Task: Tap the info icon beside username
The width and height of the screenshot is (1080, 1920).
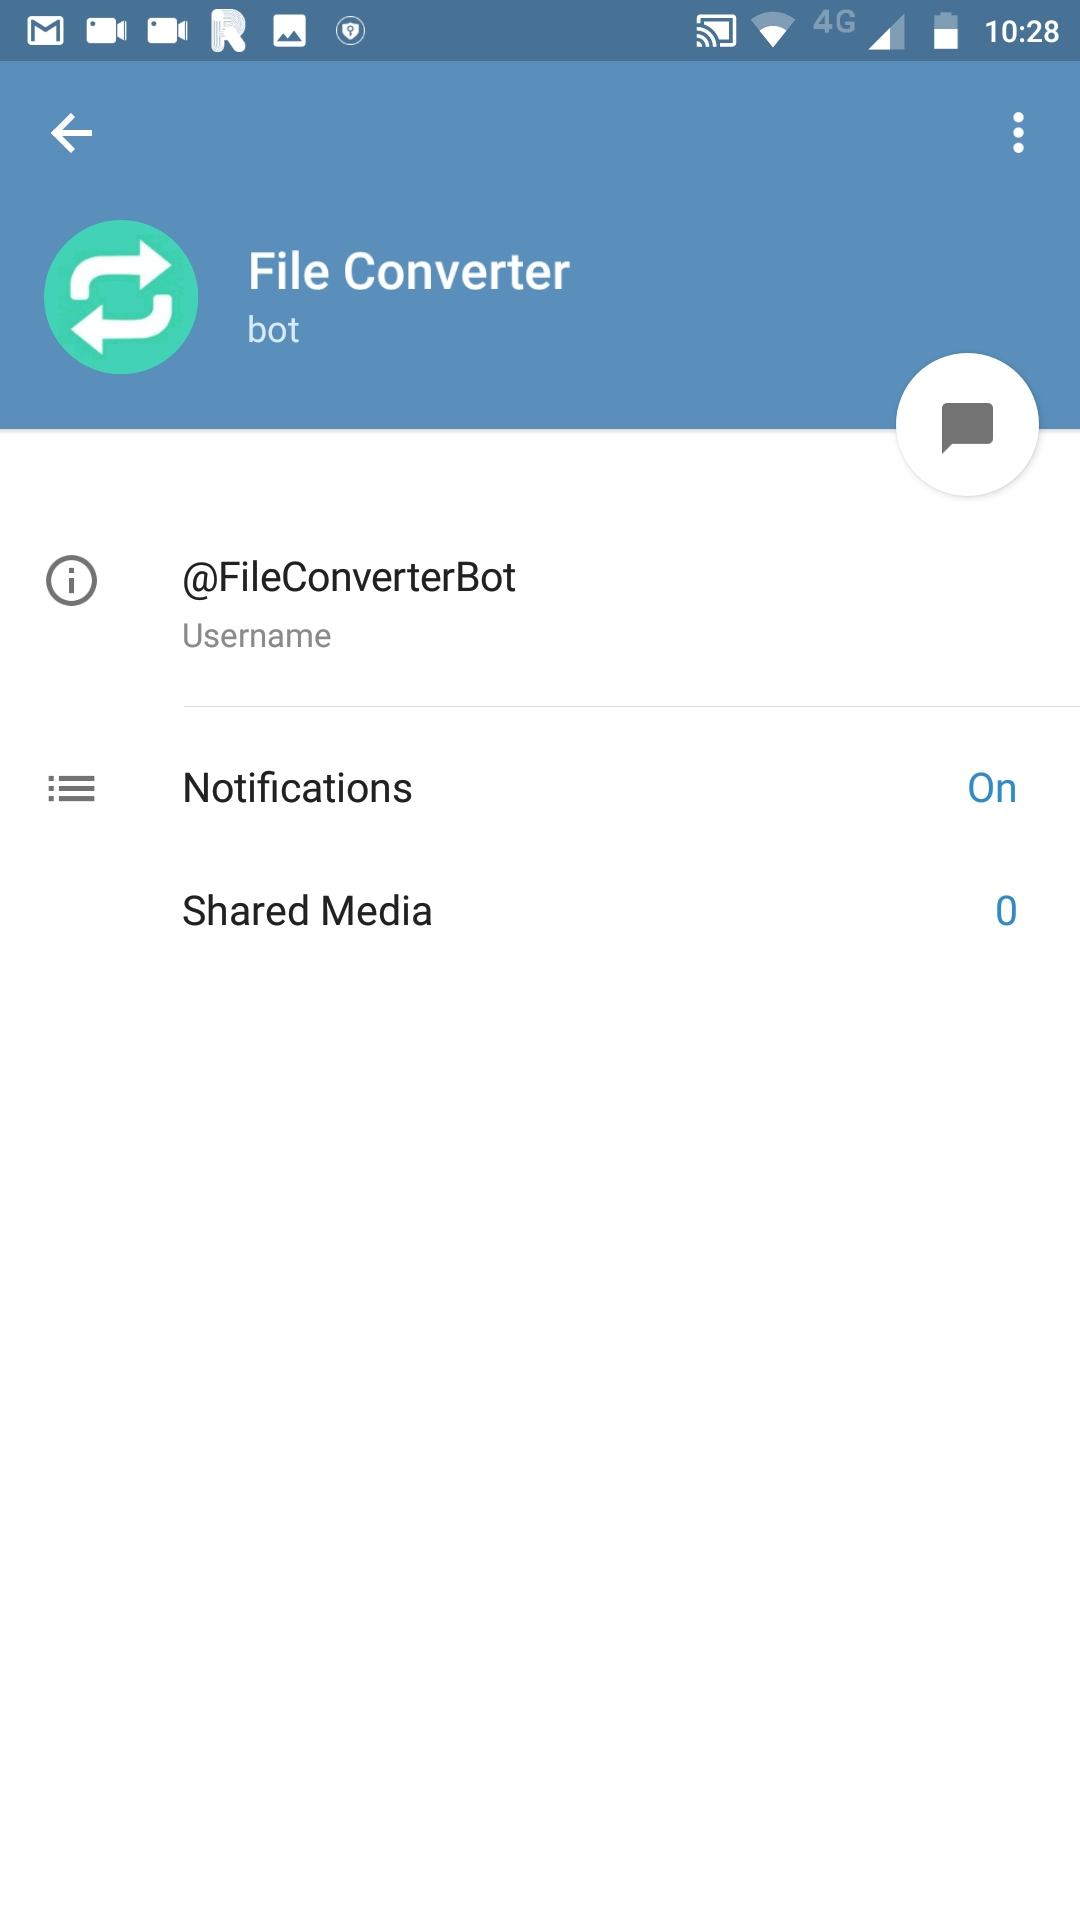Action: point(71,581)
